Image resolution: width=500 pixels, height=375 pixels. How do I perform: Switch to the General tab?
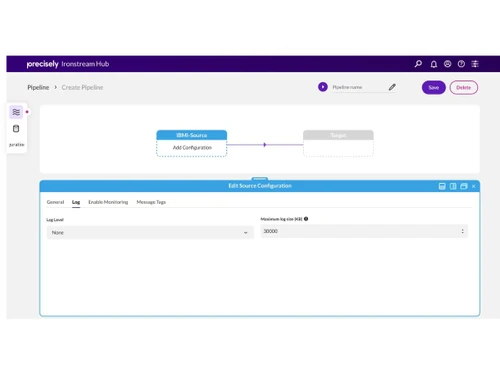[55, 202]
